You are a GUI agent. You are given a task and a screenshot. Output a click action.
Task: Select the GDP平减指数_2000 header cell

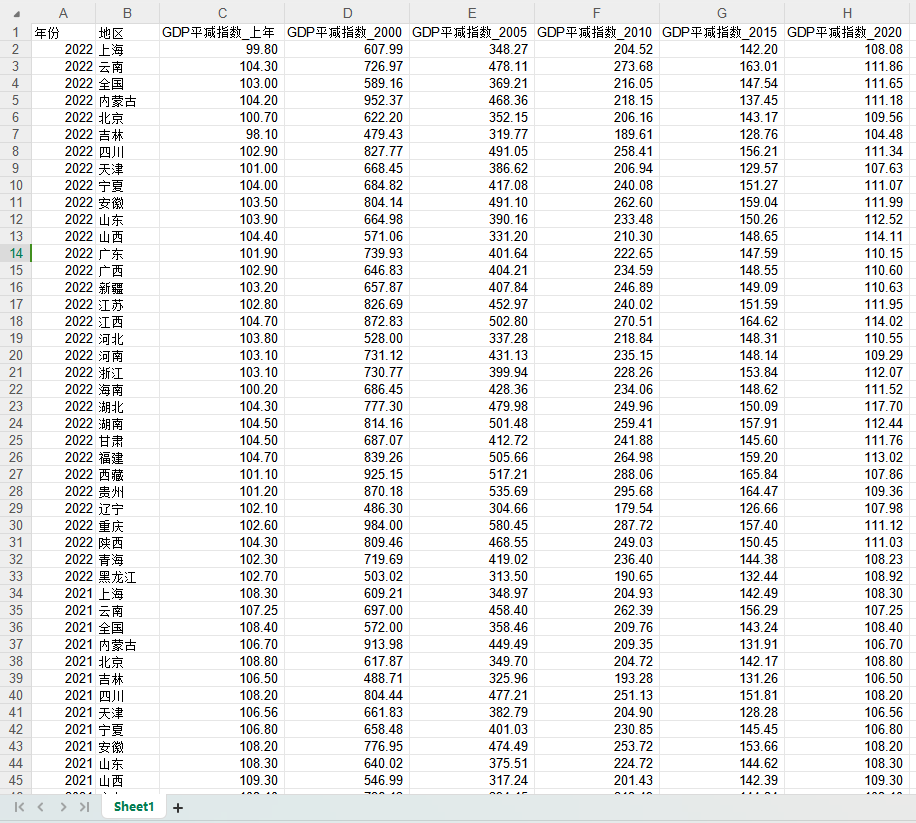[x=346, y=32]
